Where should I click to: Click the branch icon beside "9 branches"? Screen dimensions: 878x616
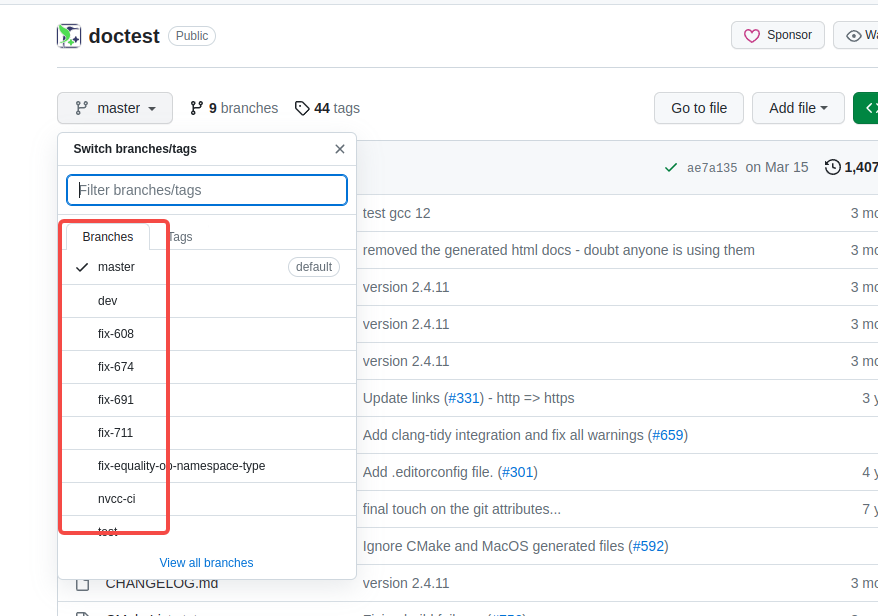[x=195, y=108]
